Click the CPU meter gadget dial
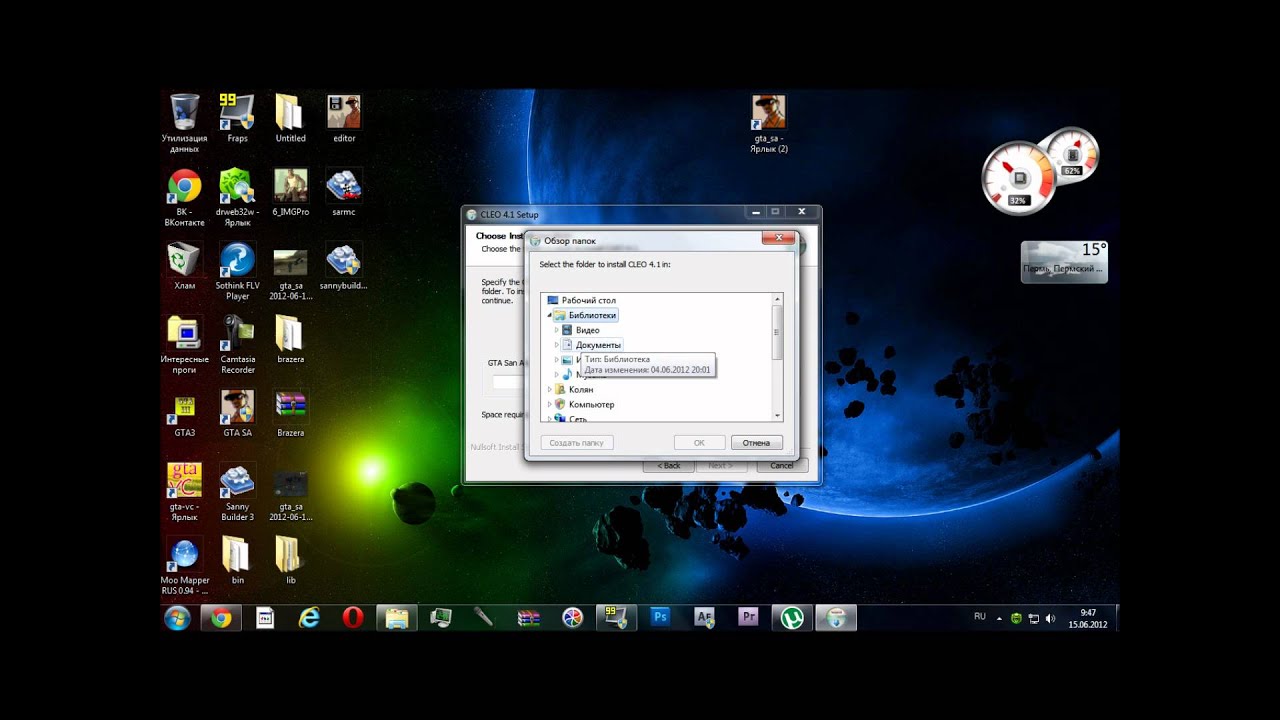 click(1019, 179)
